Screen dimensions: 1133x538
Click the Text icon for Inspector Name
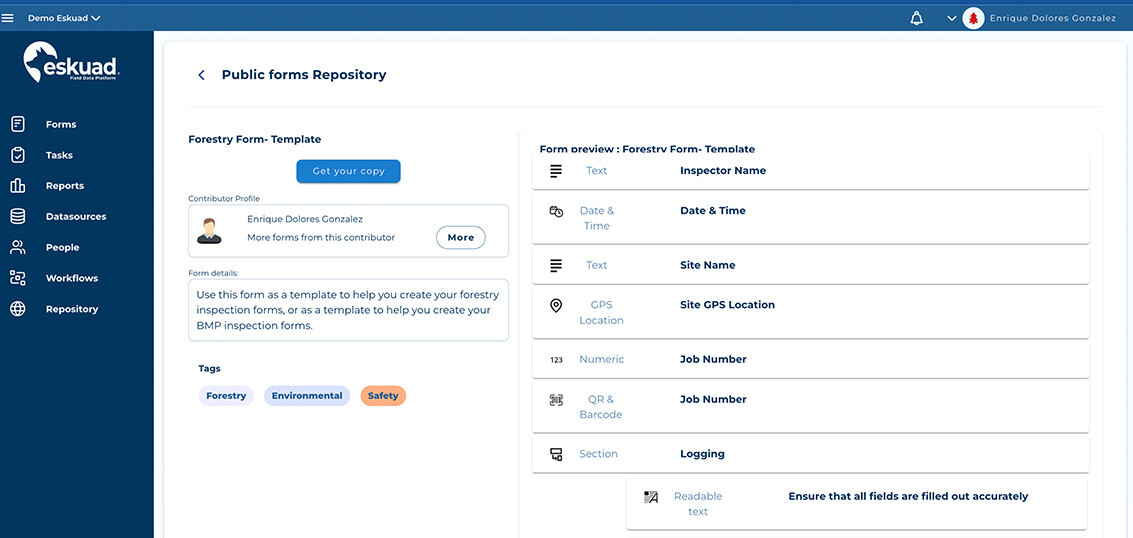556,171
